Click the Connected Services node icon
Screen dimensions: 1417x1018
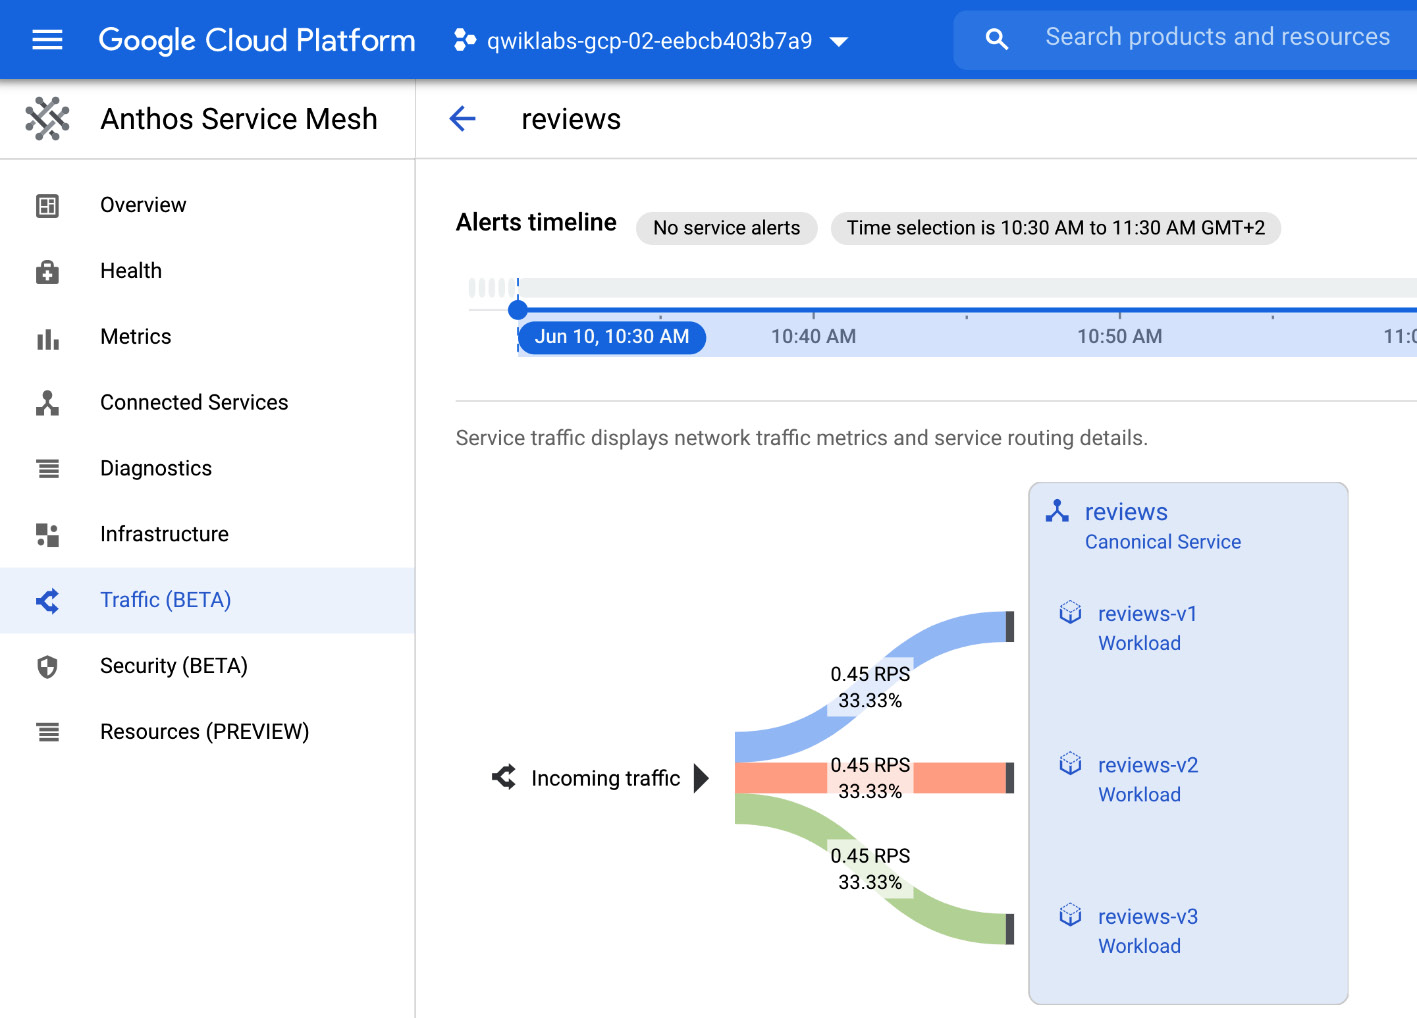(47, 403)
